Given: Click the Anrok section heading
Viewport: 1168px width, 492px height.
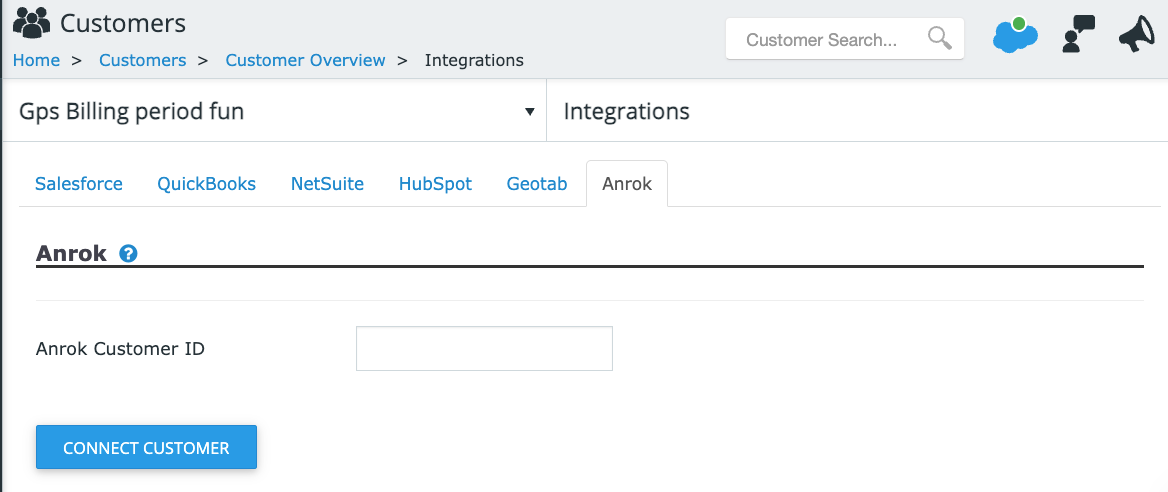Looking at the screenshot, I should coord(72,253).
